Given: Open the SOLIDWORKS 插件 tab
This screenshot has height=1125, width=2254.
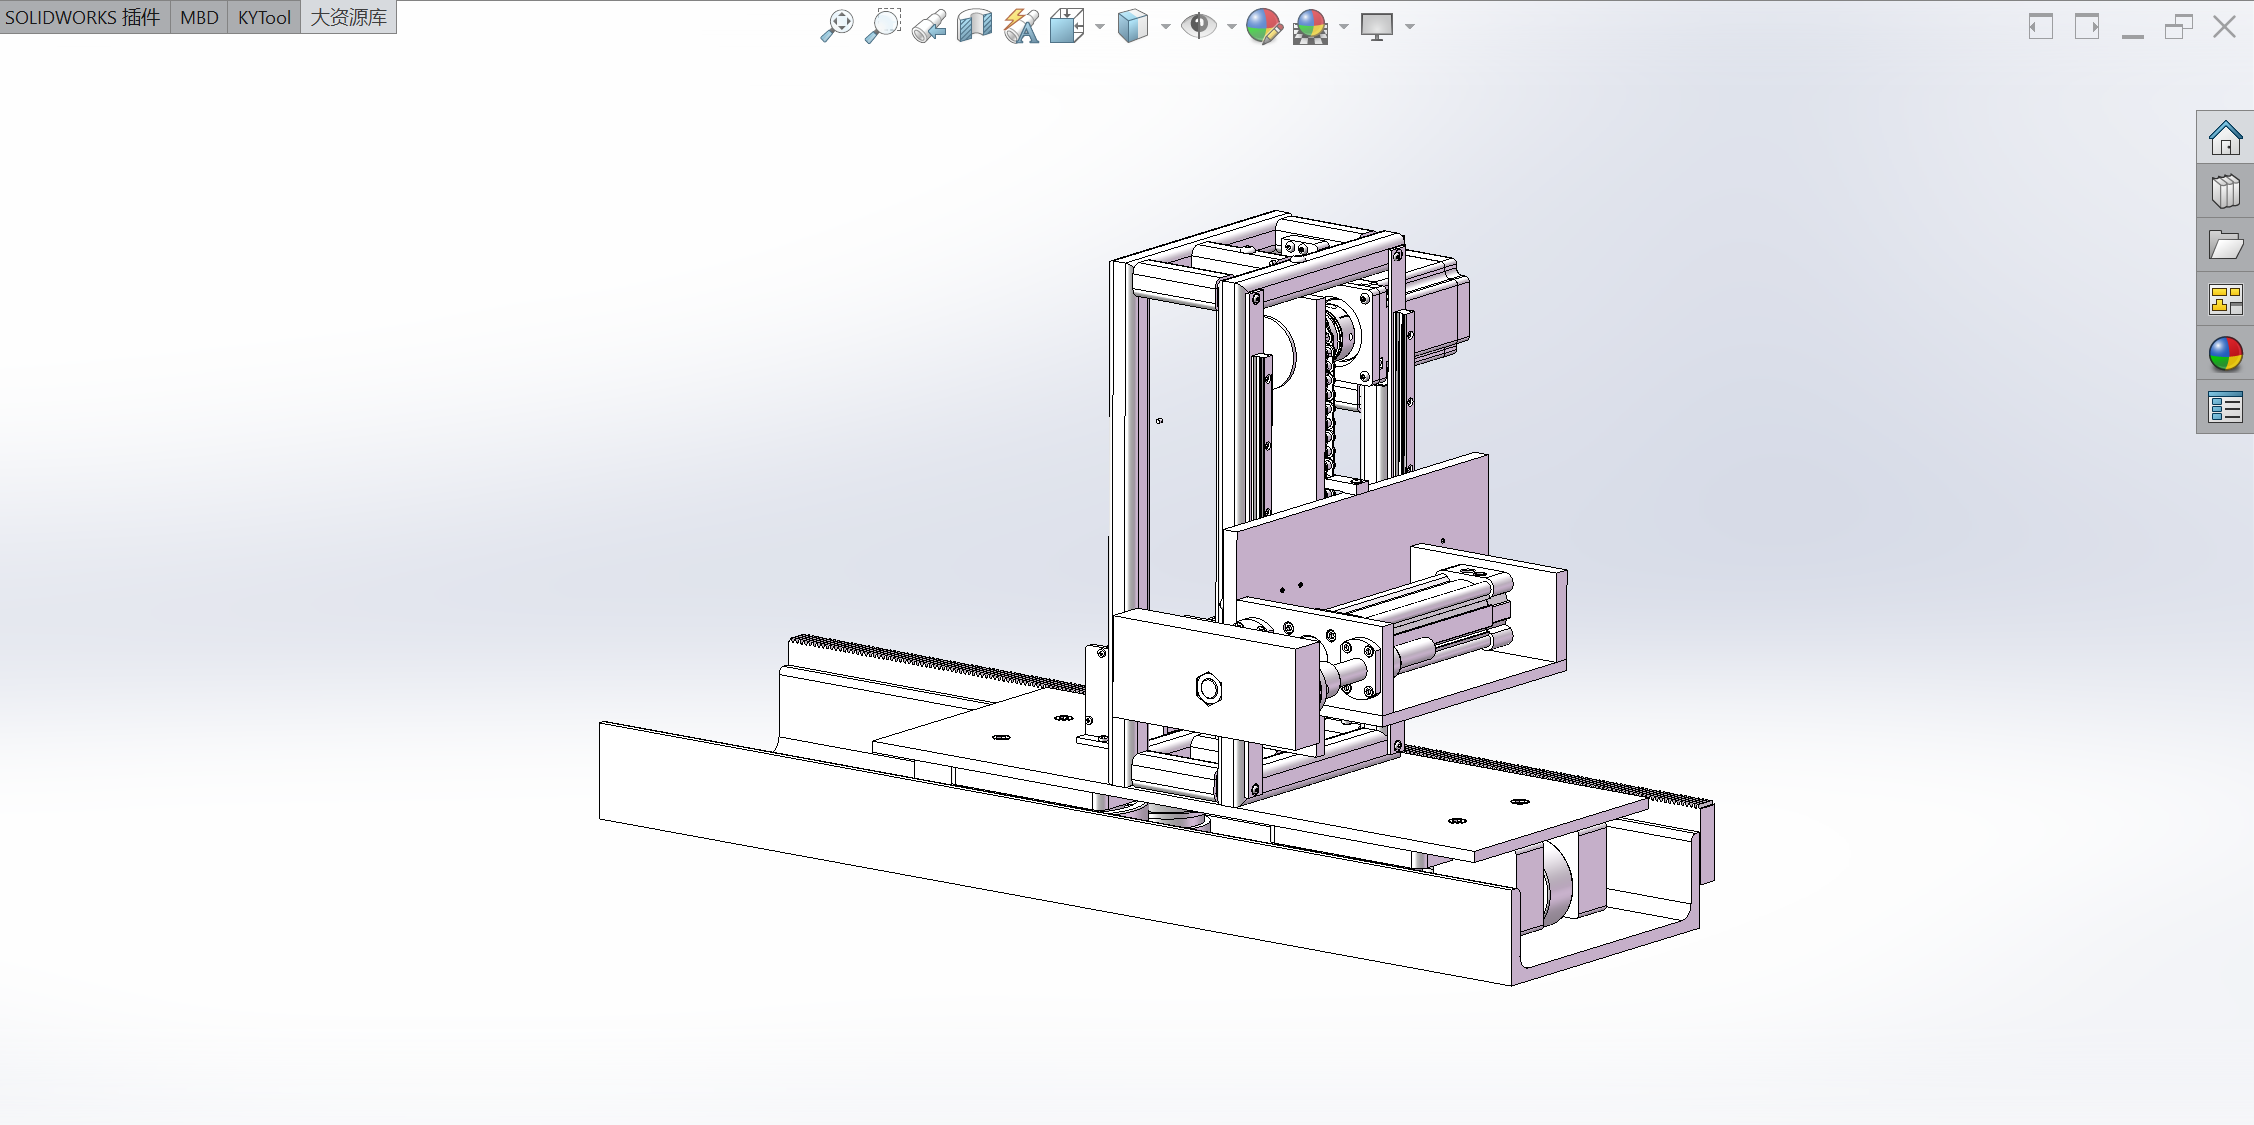Looking at the screenshot, I should (83, 17).
